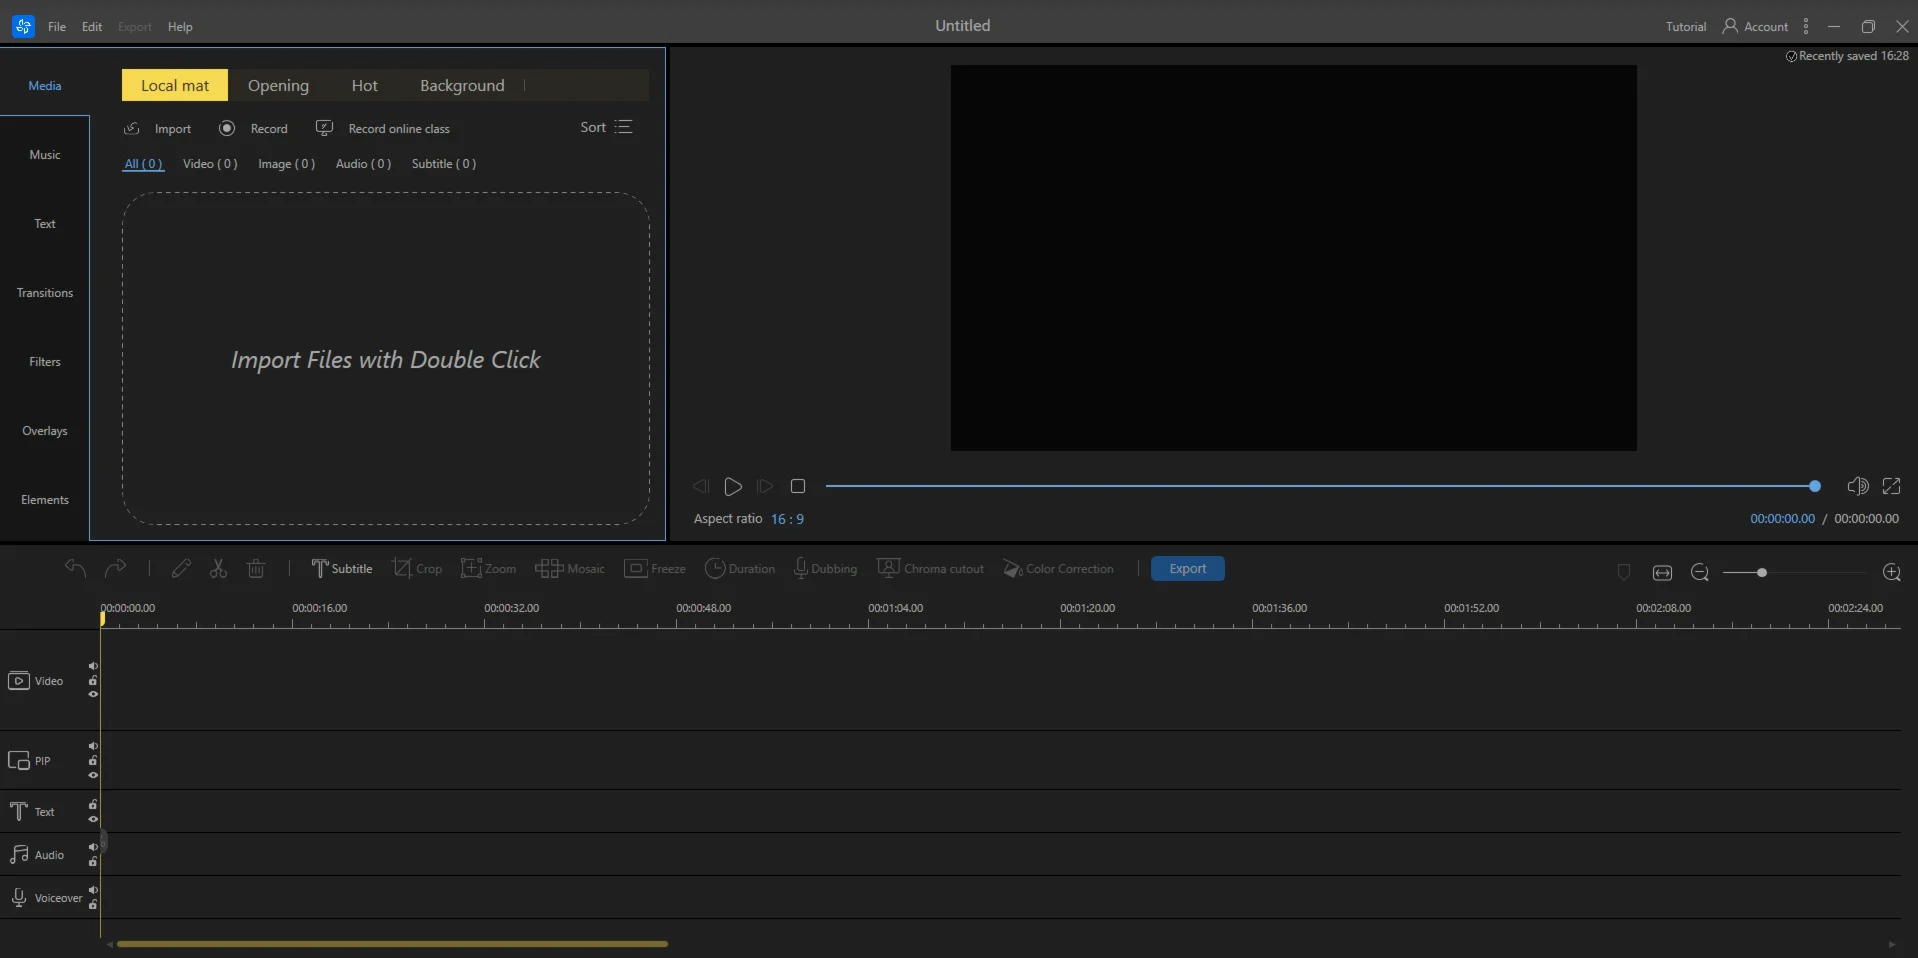Lock the Audio track

point(93,861)
